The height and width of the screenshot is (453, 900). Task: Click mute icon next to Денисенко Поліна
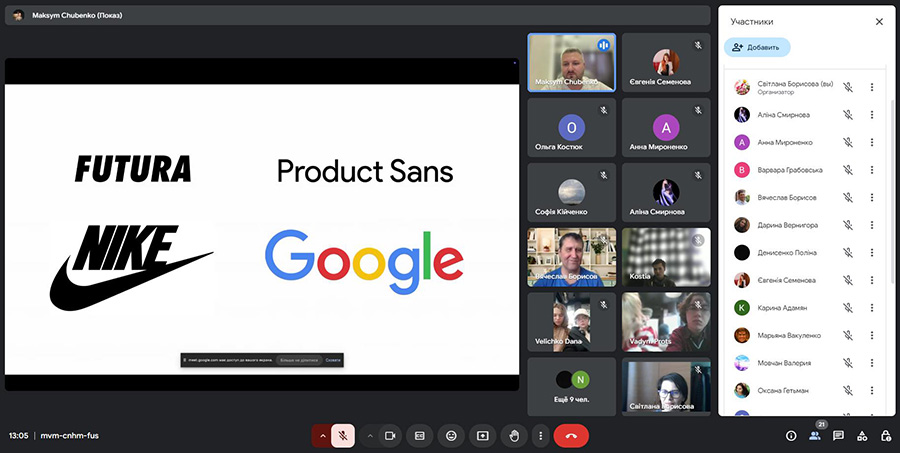[x=847, y=253]
